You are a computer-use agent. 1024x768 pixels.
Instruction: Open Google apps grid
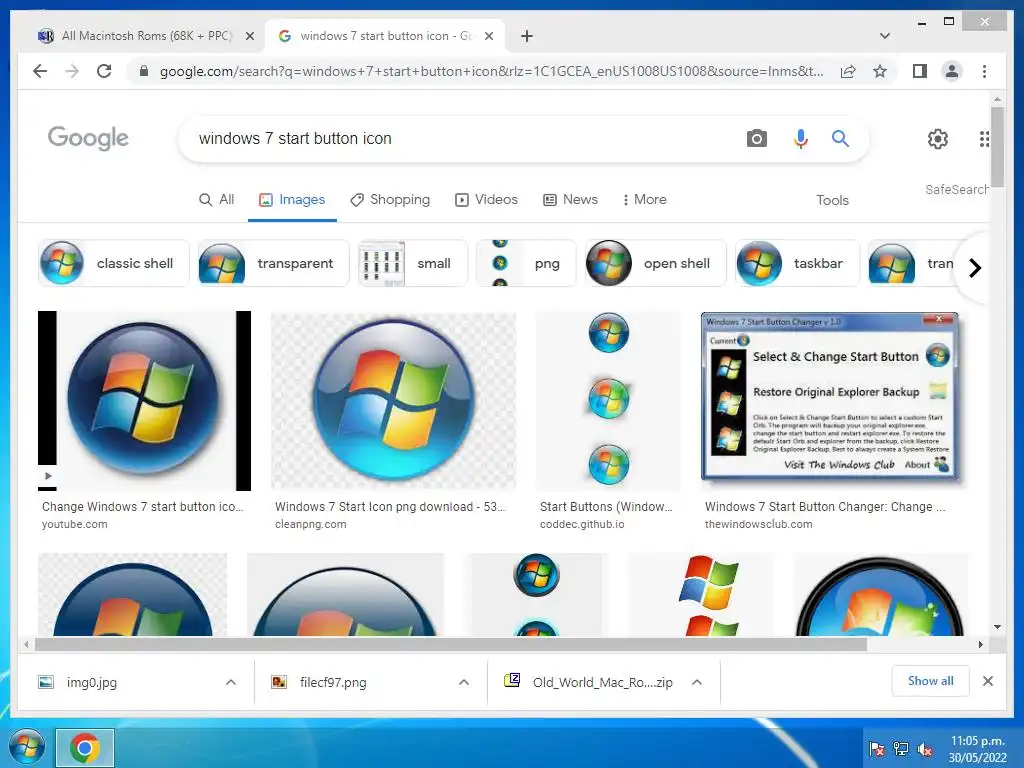(984, 138)
